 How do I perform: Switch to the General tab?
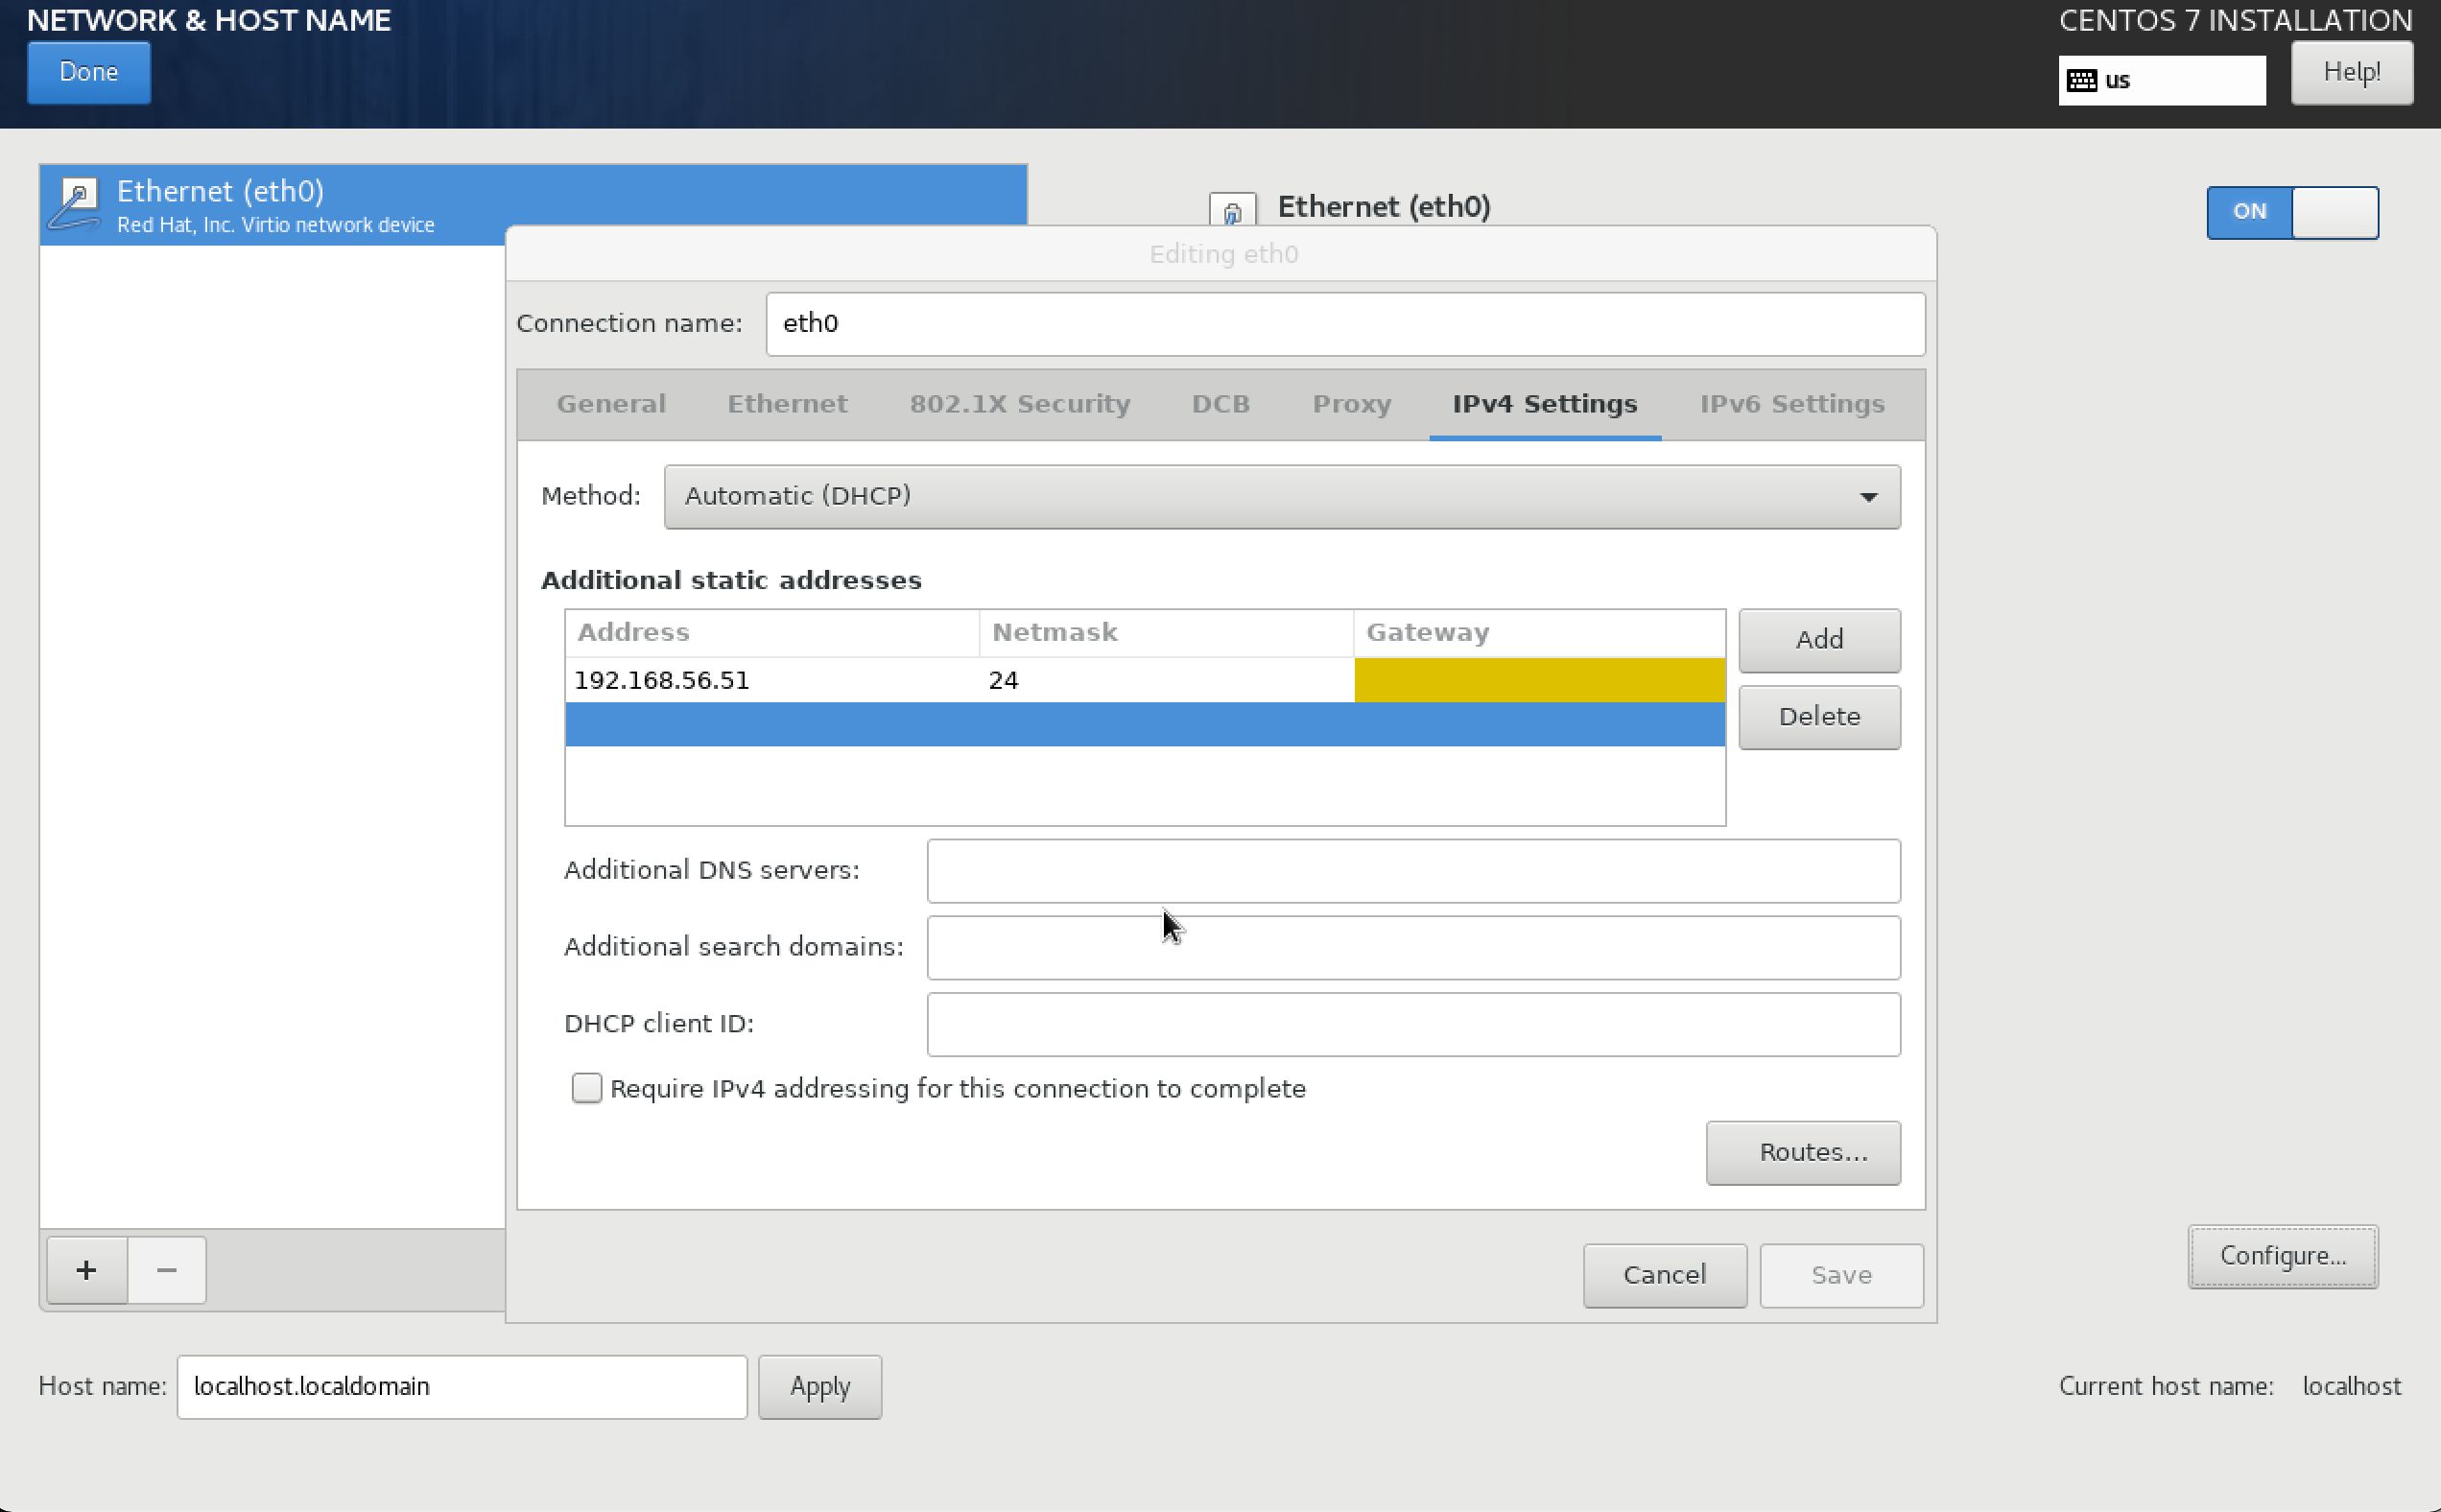(611, 404)
